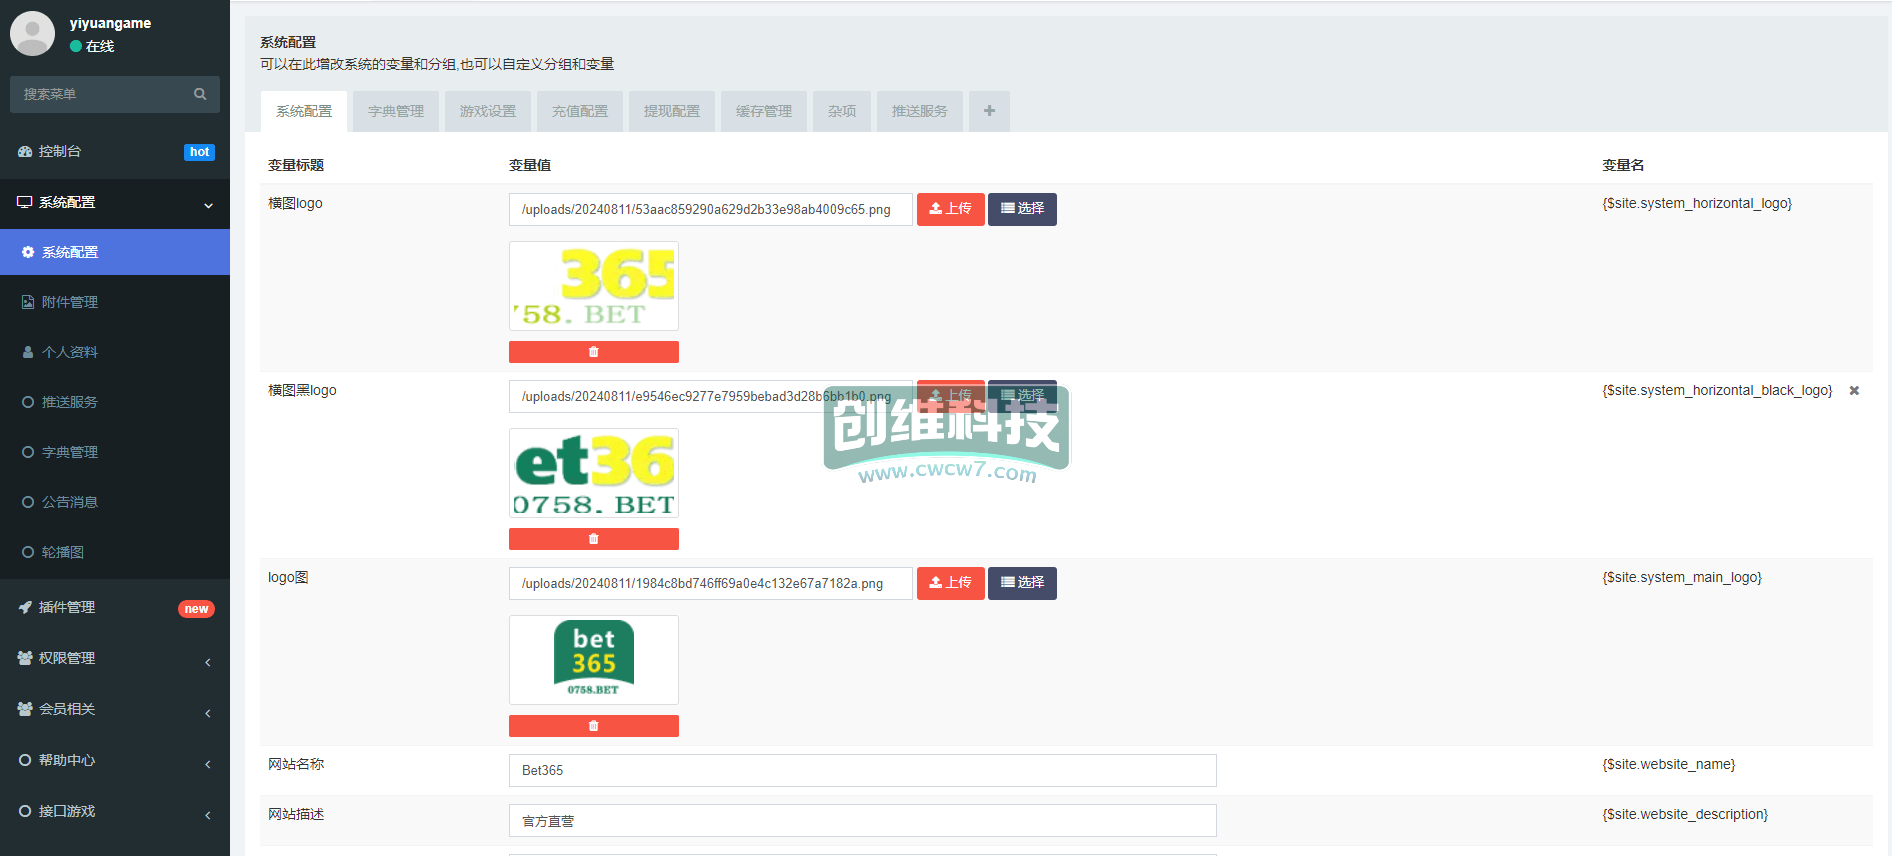Switch to the 杂项 tab

point(842,111)
